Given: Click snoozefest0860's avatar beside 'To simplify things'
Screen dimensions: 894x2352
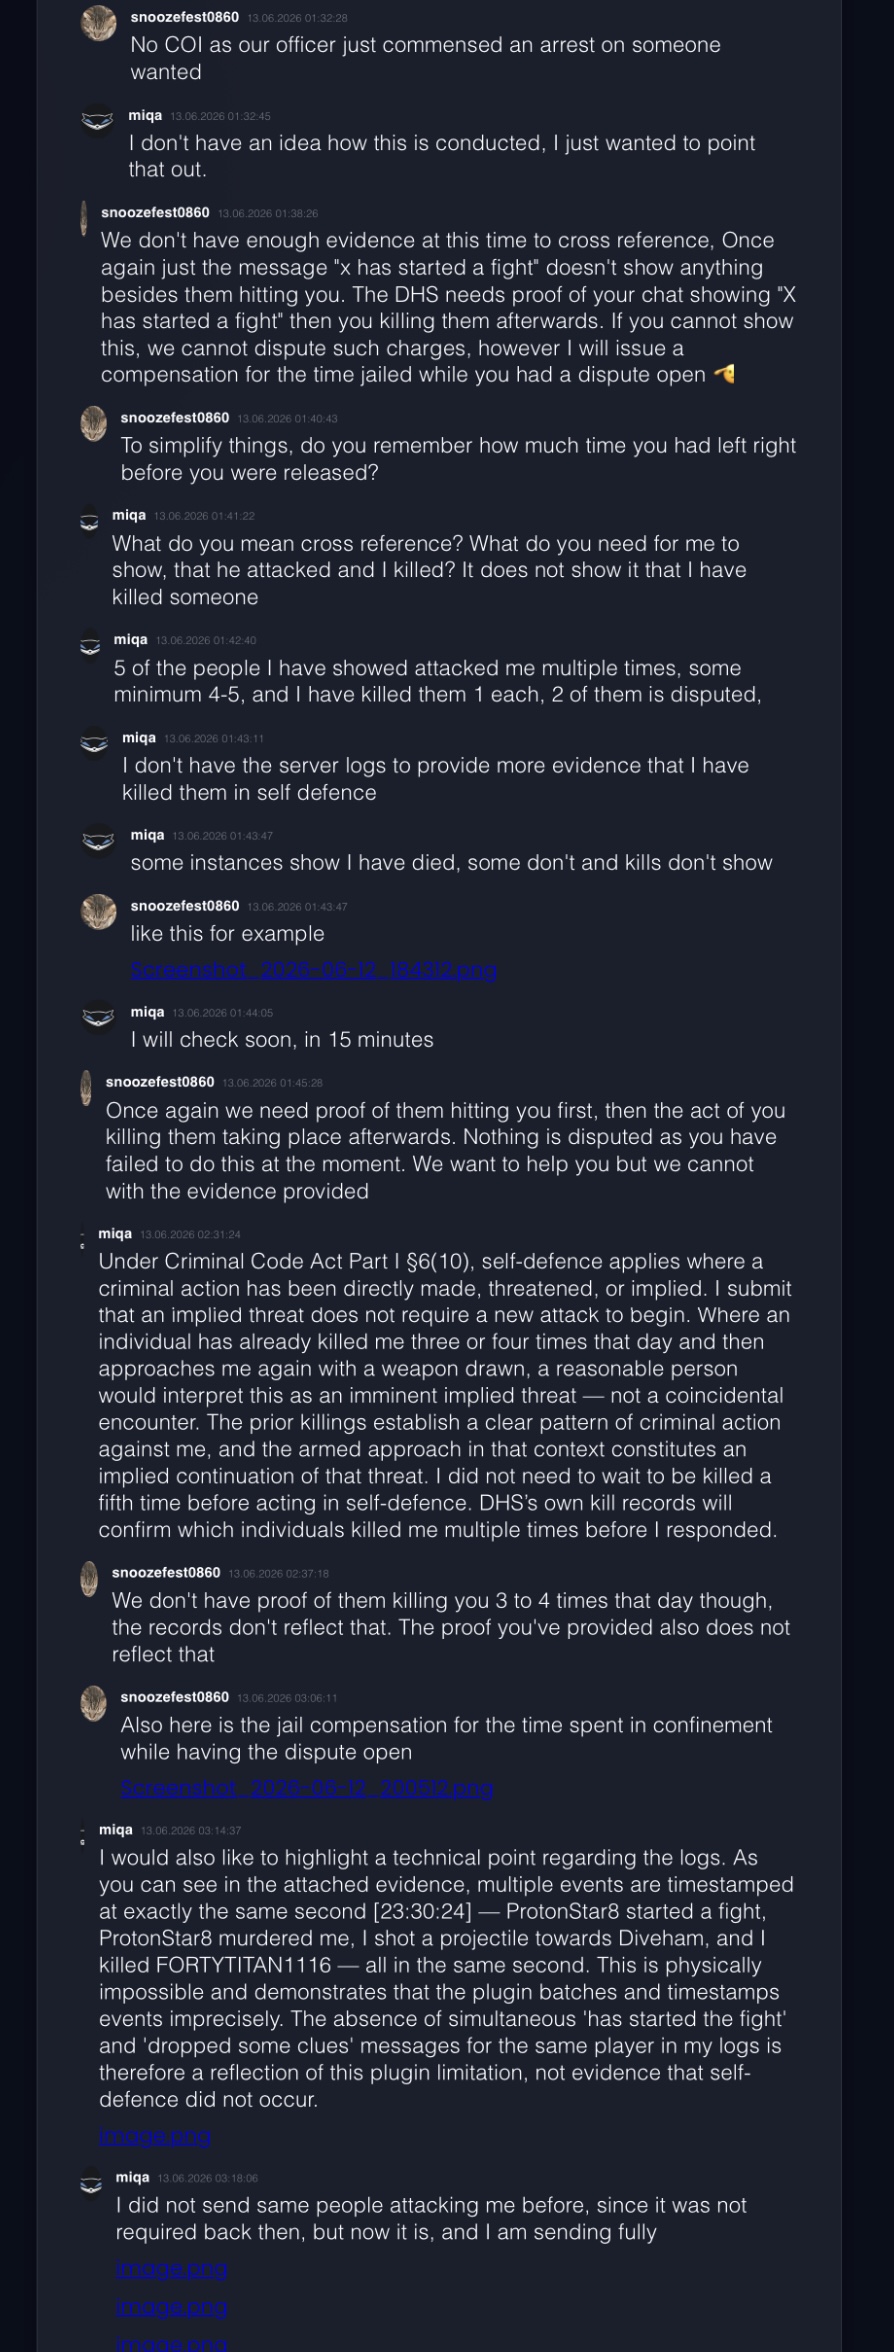Looking at the screenshot, I should click(x=93, y=424).
